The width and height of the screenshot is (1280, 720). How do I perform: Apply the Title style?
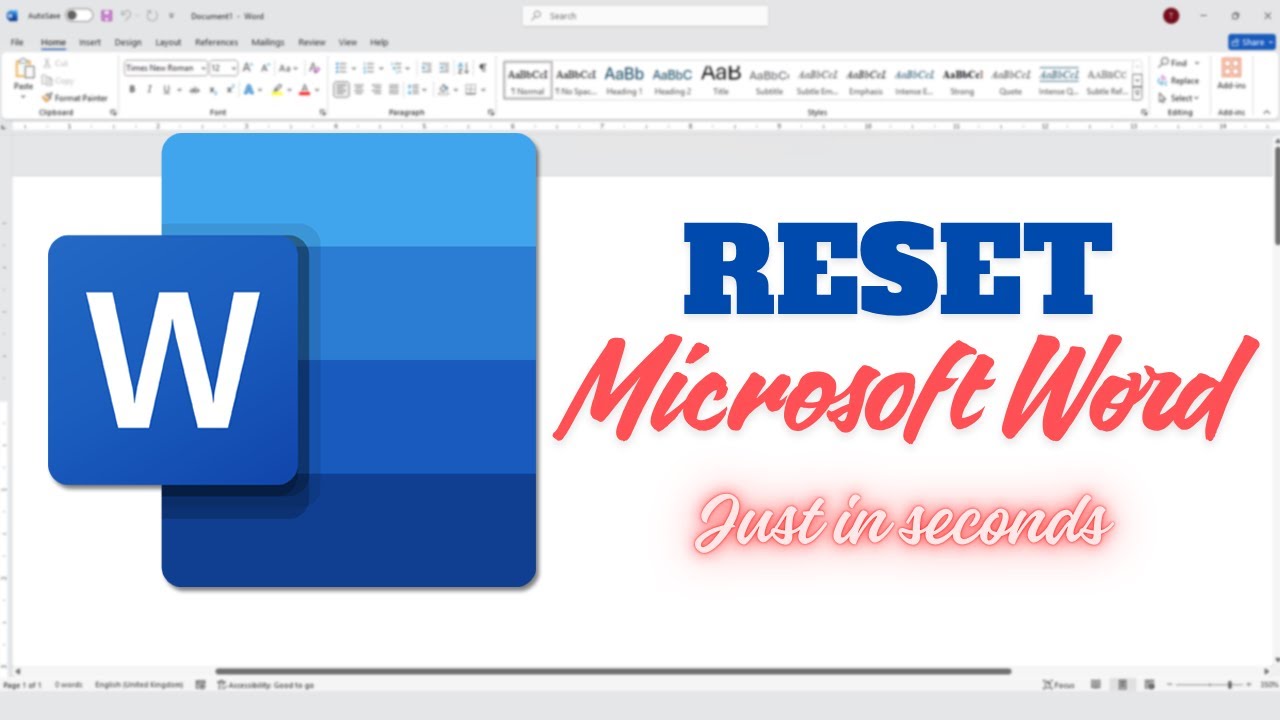720,79
